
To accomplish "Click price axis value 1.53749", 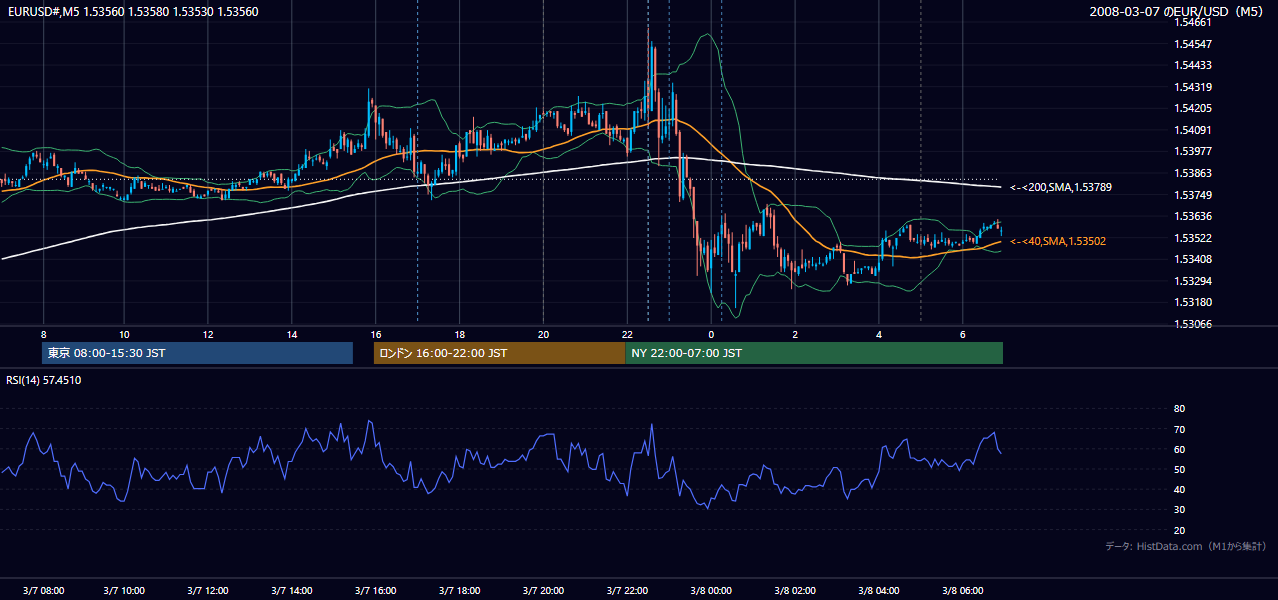I will [1193, 195].
